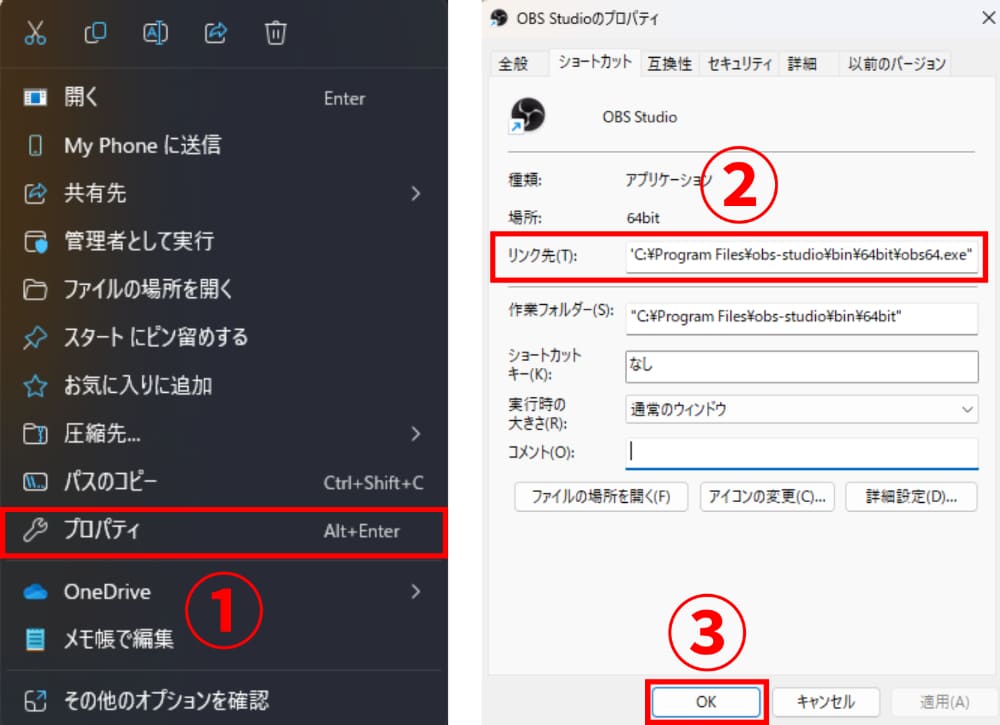Click the リンク先 path input field

801,255
